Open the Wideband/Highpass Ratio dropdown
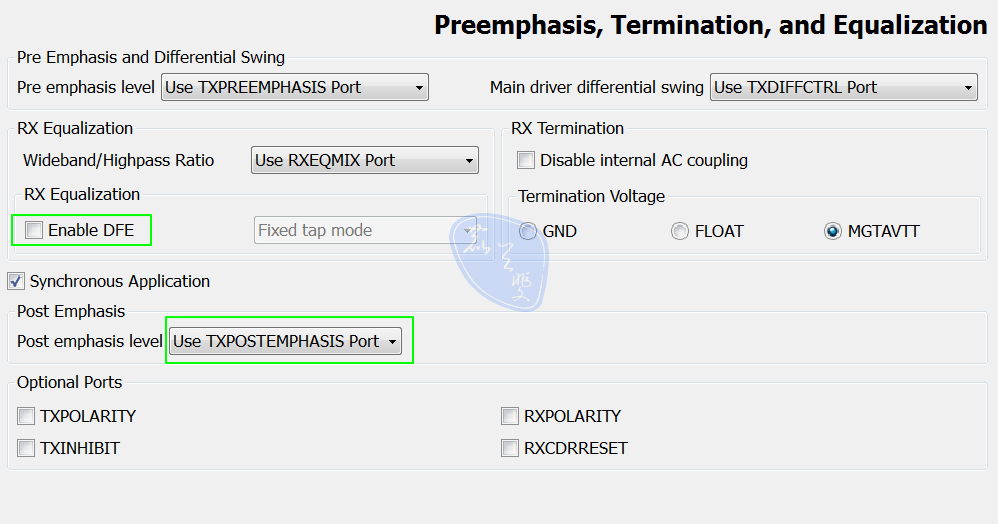 pos(365,160)
